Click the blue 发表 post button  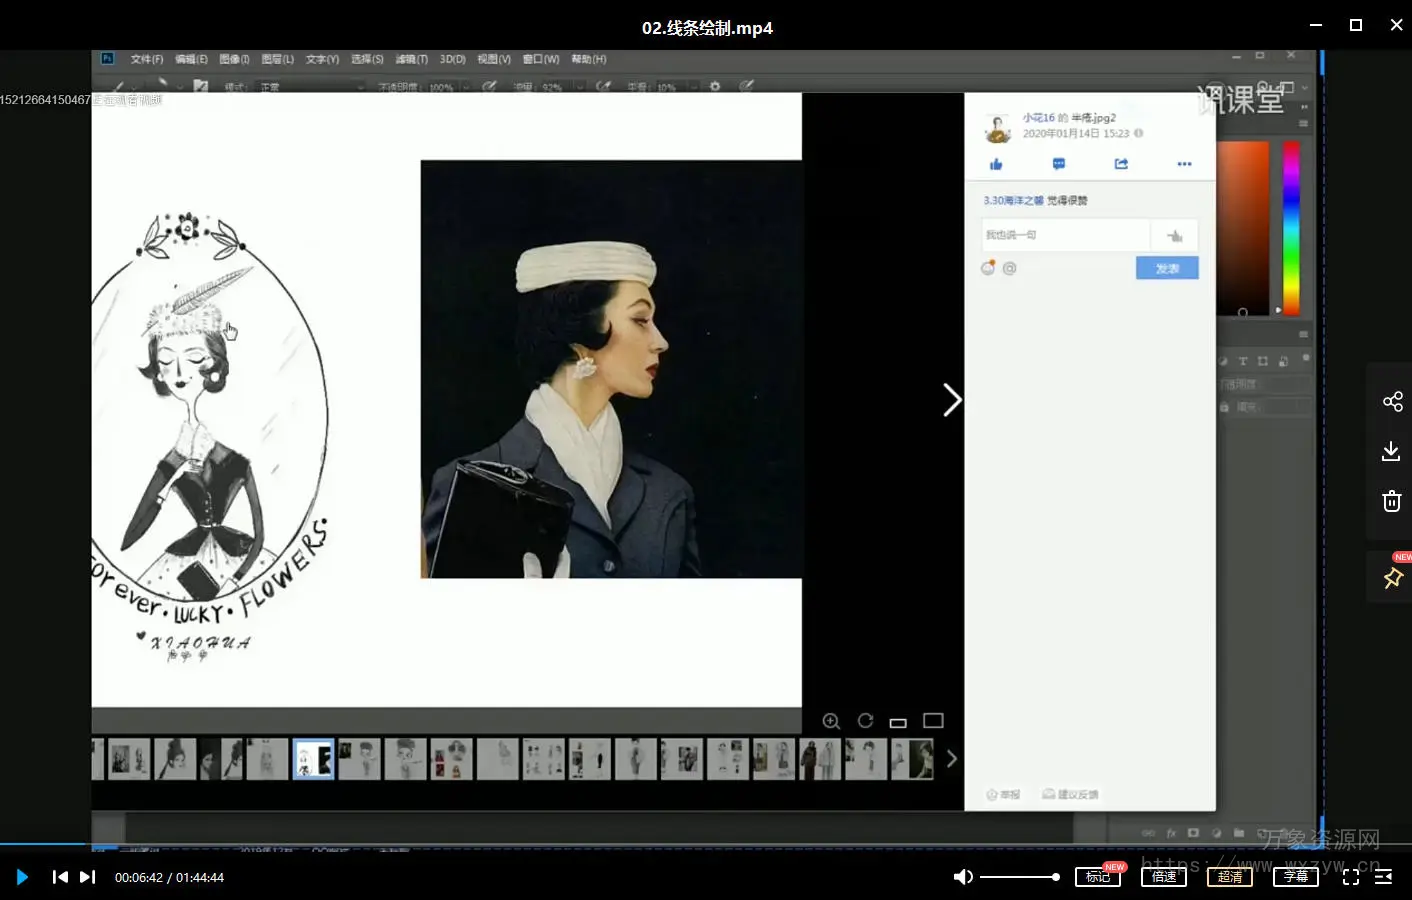click(x=1166, y=268)
